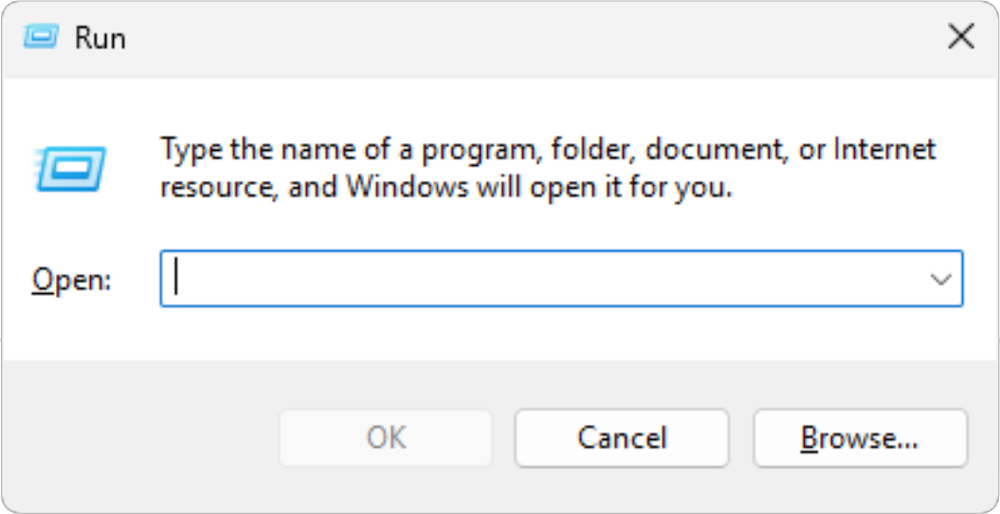This screenshot has height=514, width=1000.
Task: Click the blinking text cursor in Open field
Action: point(177,279)
